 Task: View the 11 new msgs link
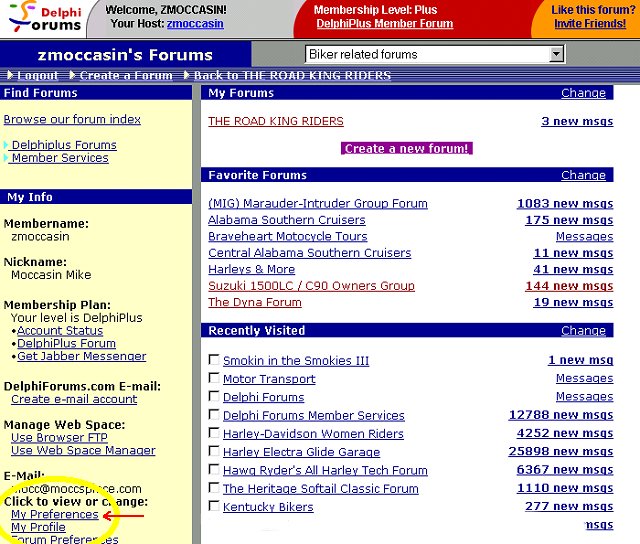(573, 253)
